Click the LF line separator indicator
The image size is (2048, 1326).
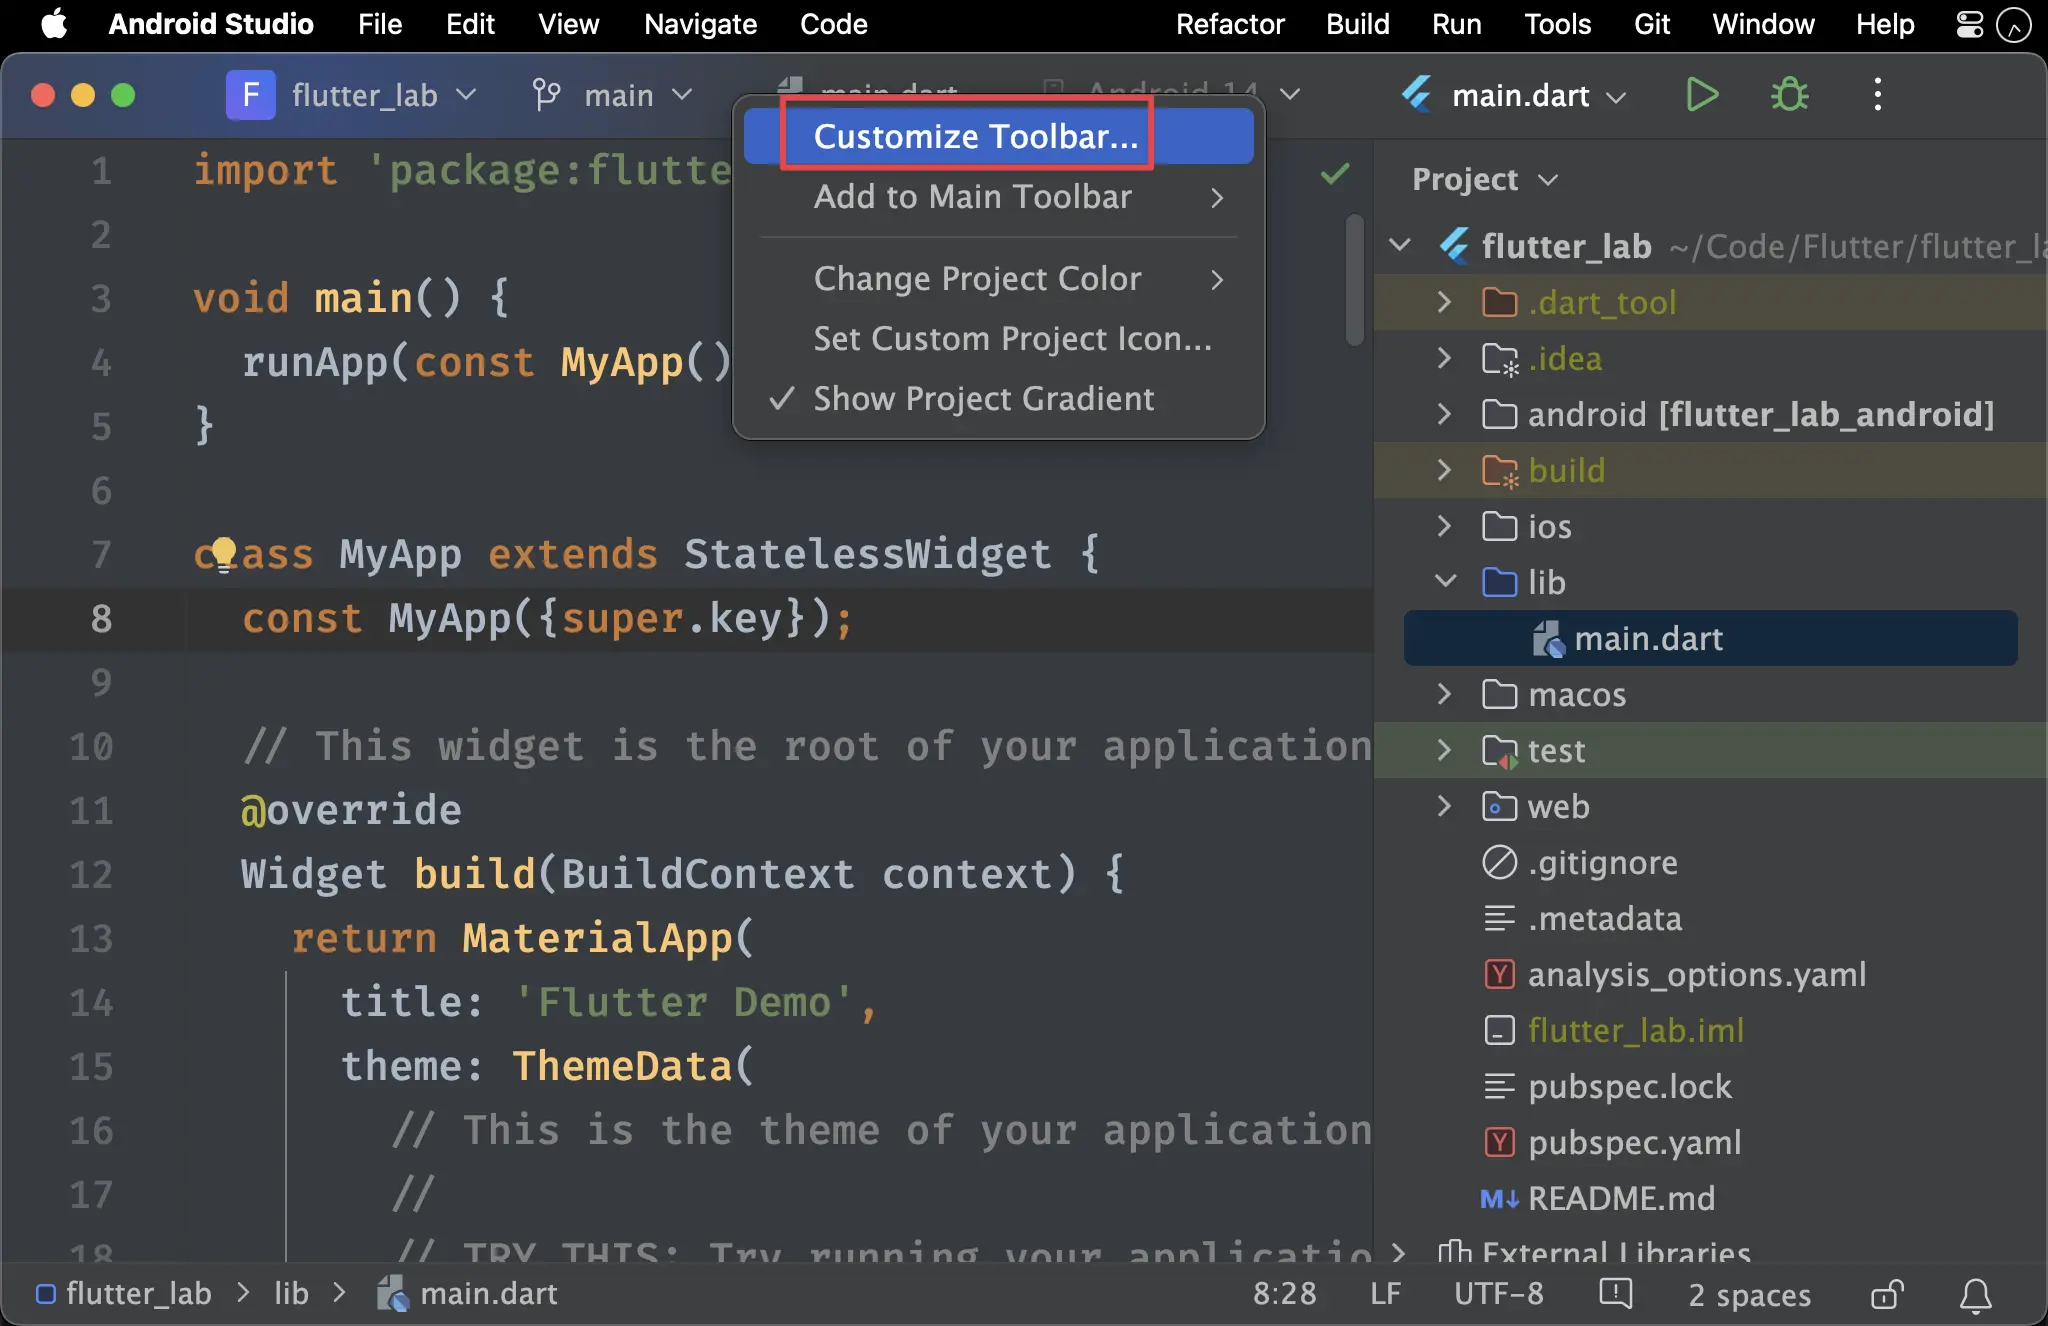(x=1385, y=1294)
